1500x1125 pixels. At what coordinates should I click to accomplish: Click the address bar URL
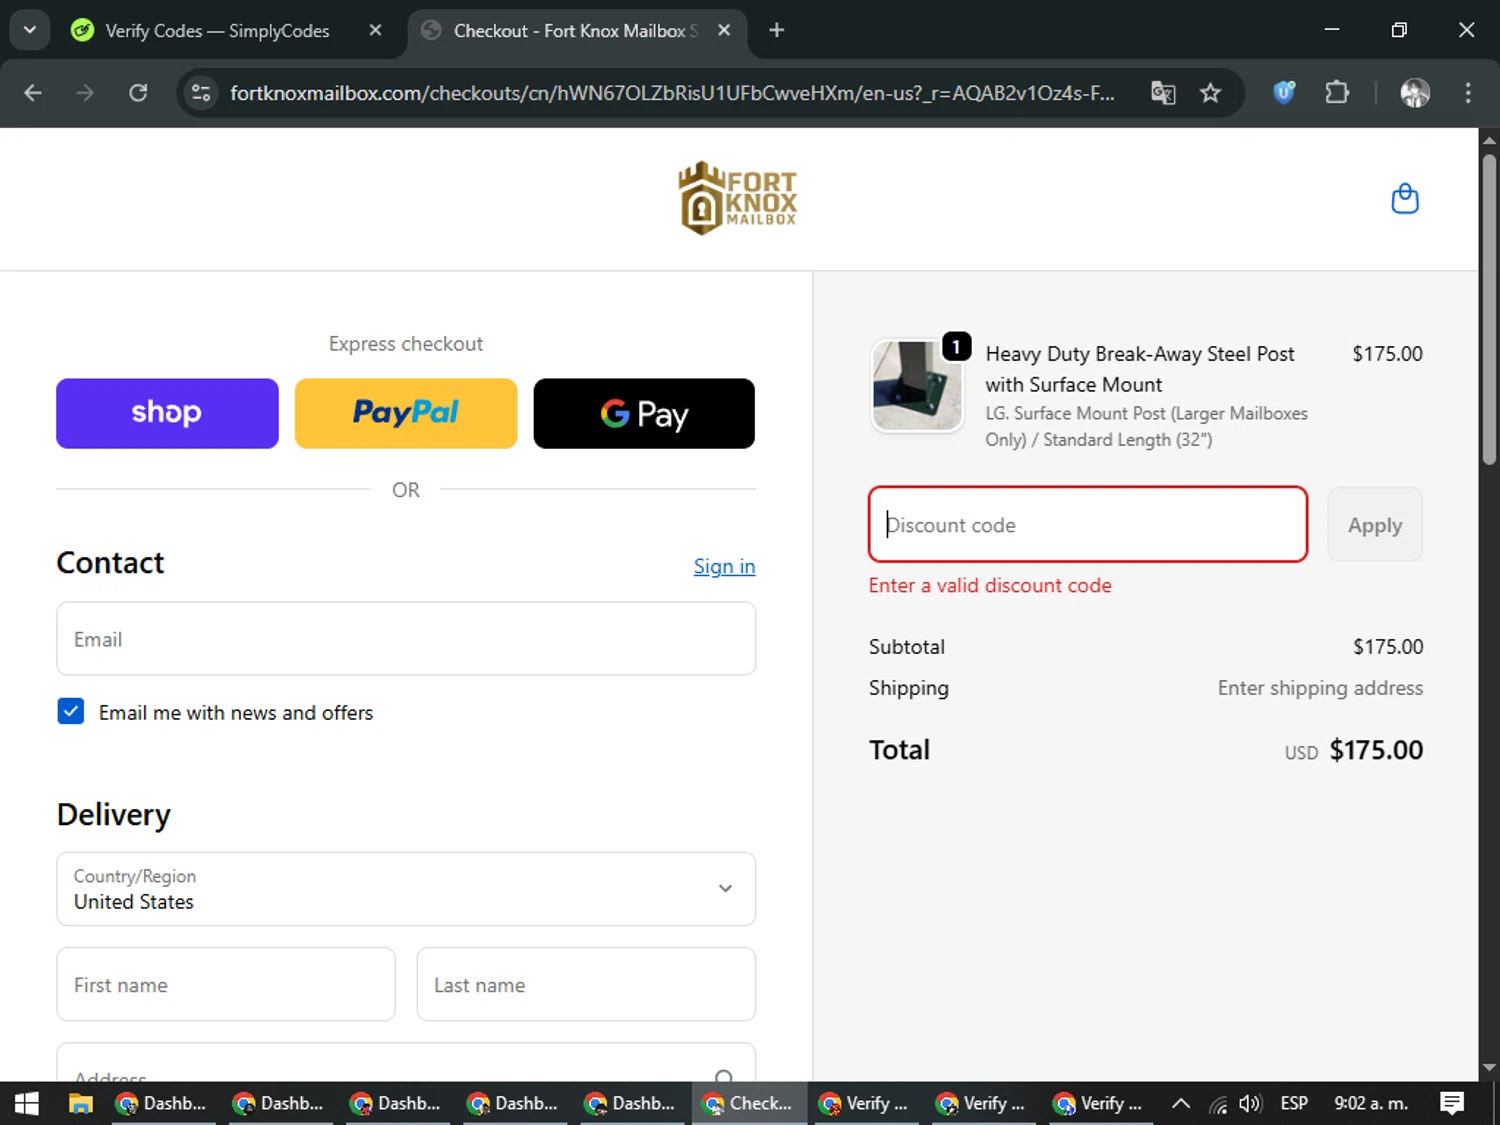click(x=672, y=93)
